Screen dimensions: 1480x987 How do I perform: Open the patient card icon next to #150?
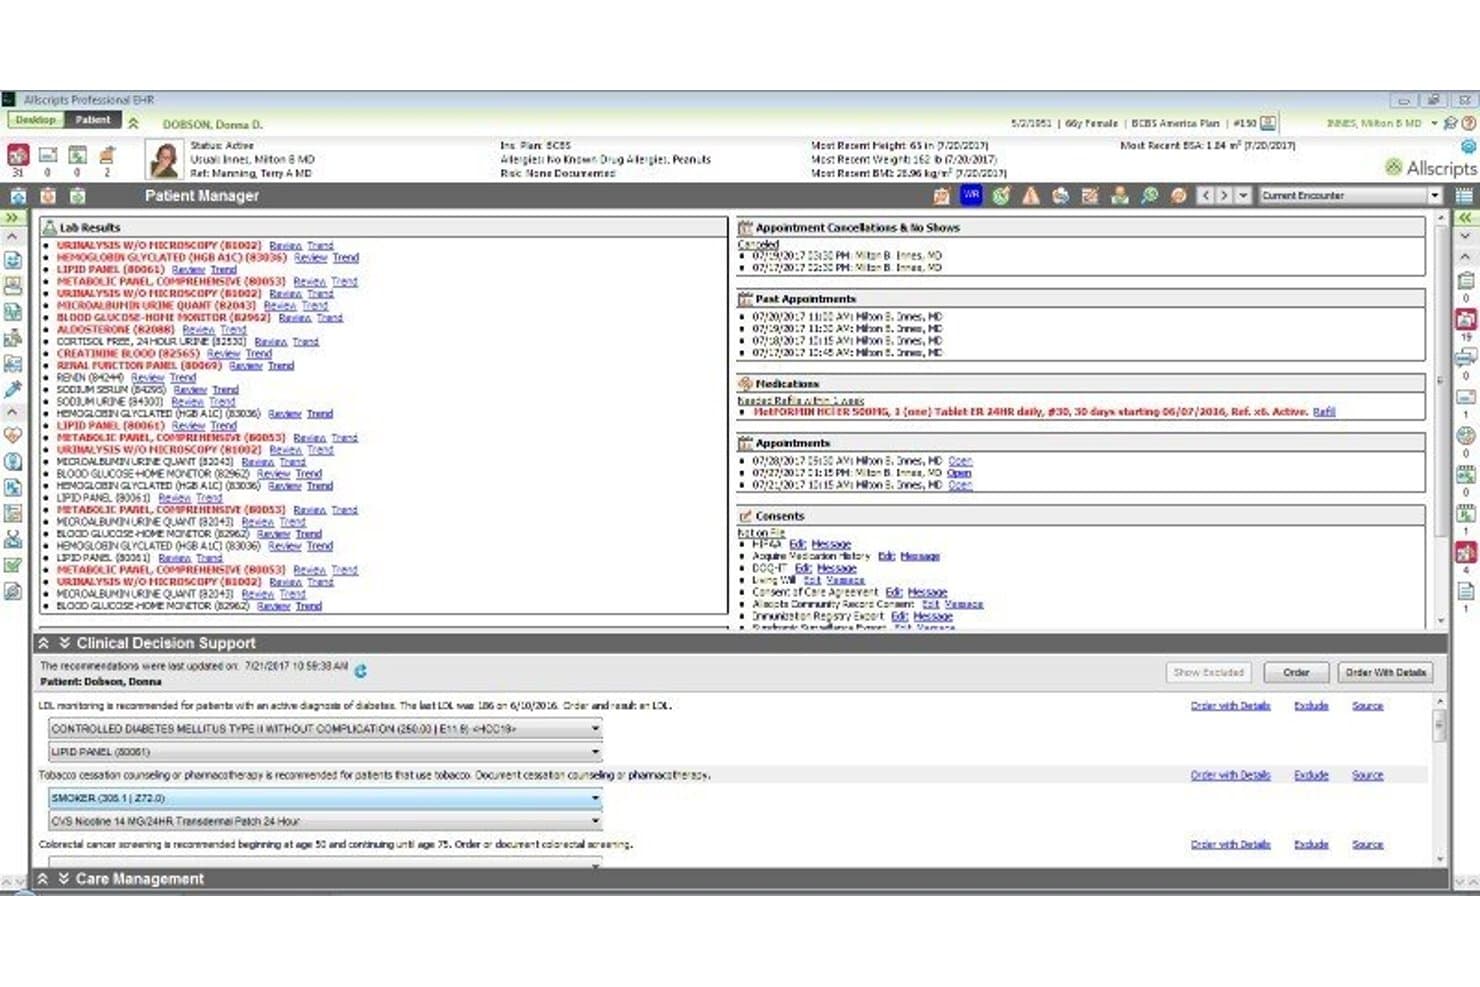[x=1268, y=123]
